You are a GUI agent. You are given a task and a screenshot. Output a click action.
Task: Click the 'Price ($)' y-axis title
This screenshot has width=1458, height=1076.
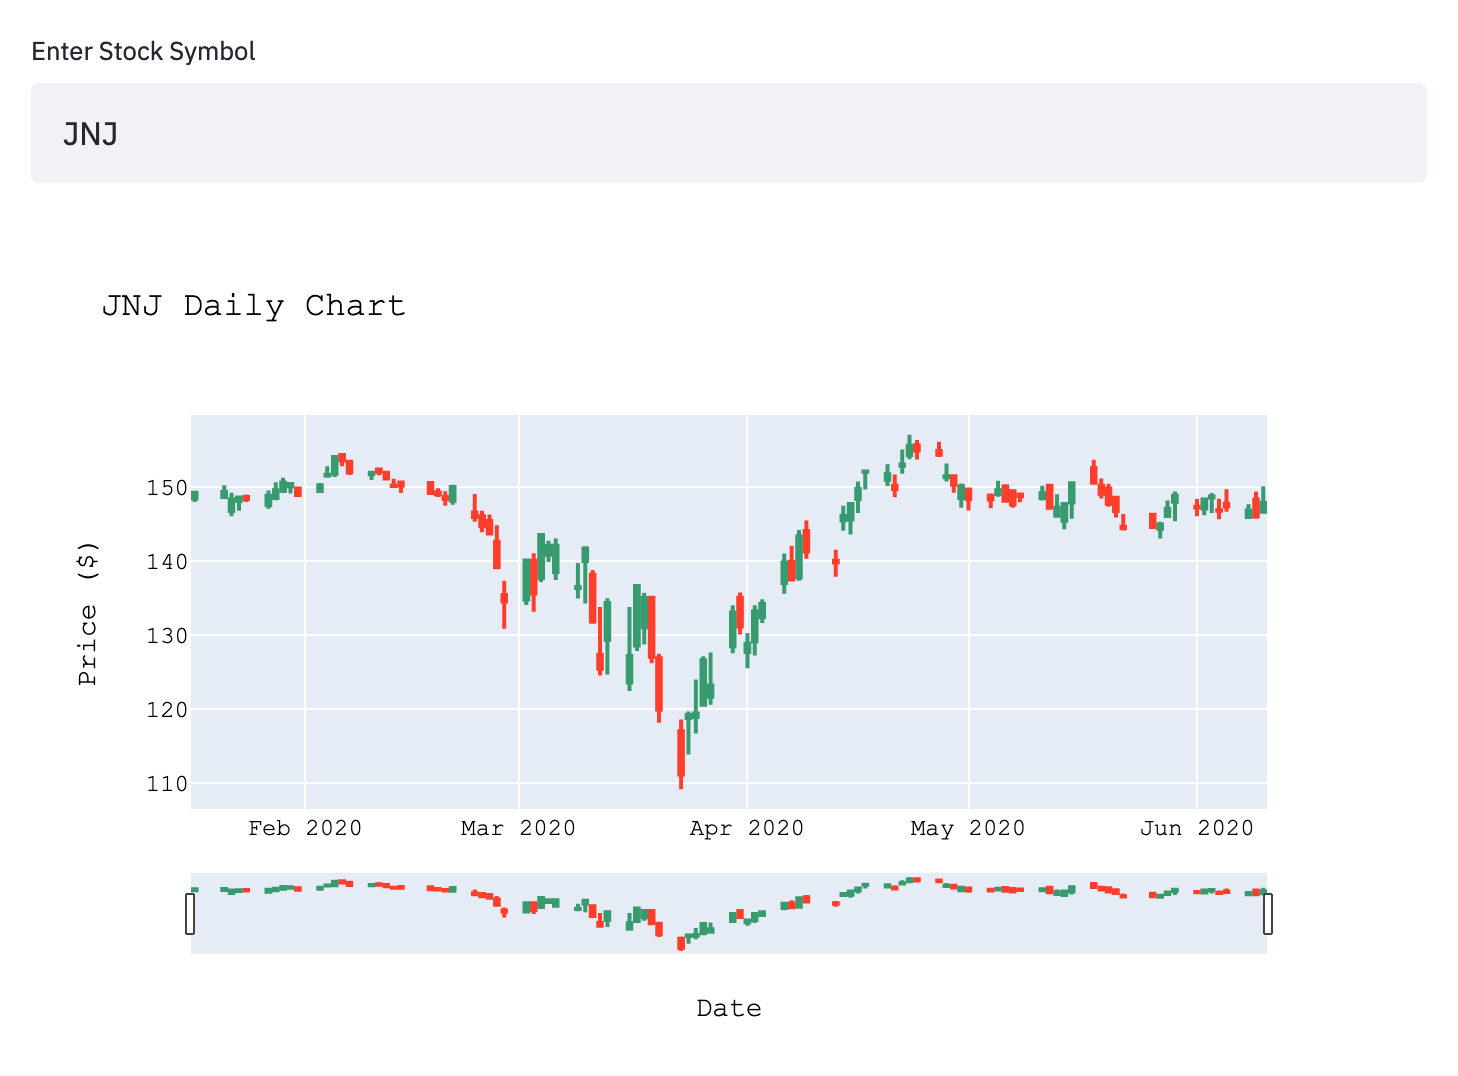coord(88,613)
